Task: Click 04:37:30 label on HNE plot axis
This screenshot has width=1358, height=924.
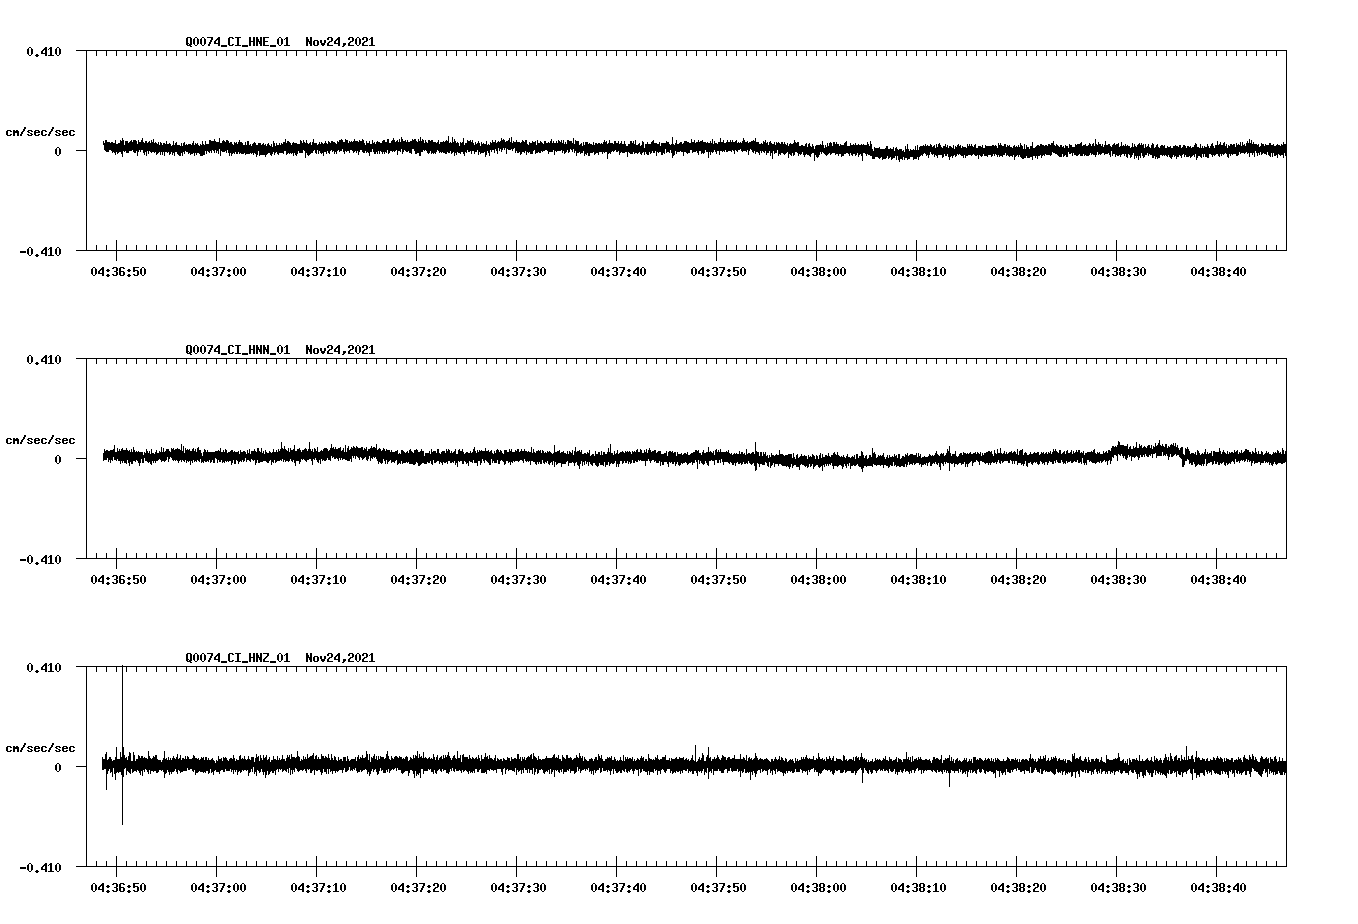Action: [518, 272]
